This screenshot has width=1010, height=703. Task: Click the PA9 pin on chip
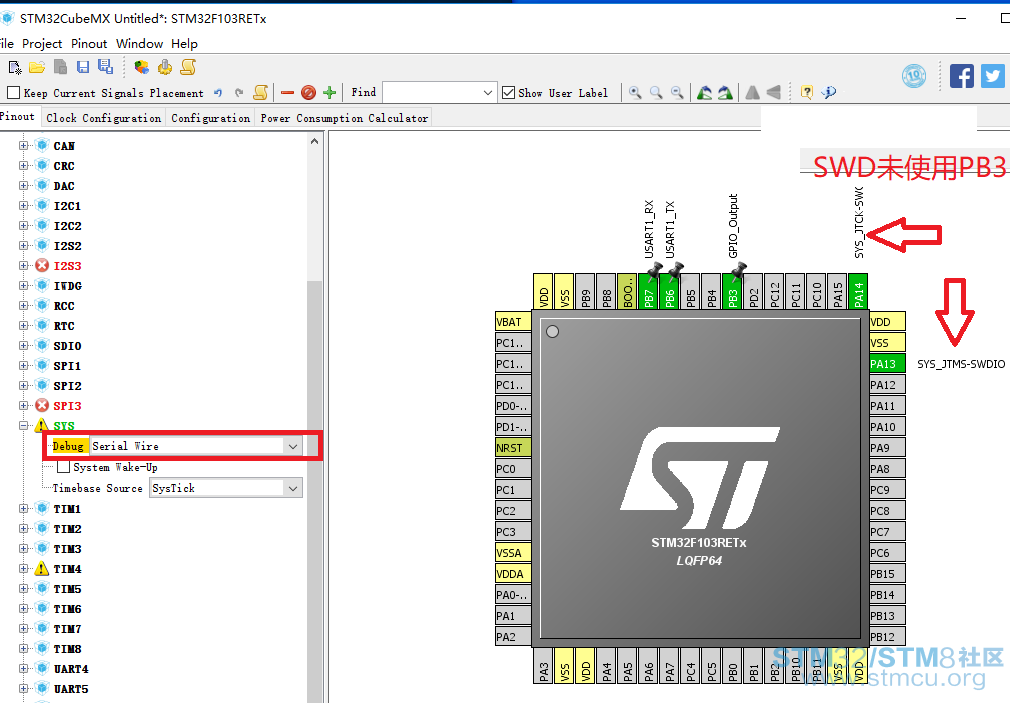(887, 447)
